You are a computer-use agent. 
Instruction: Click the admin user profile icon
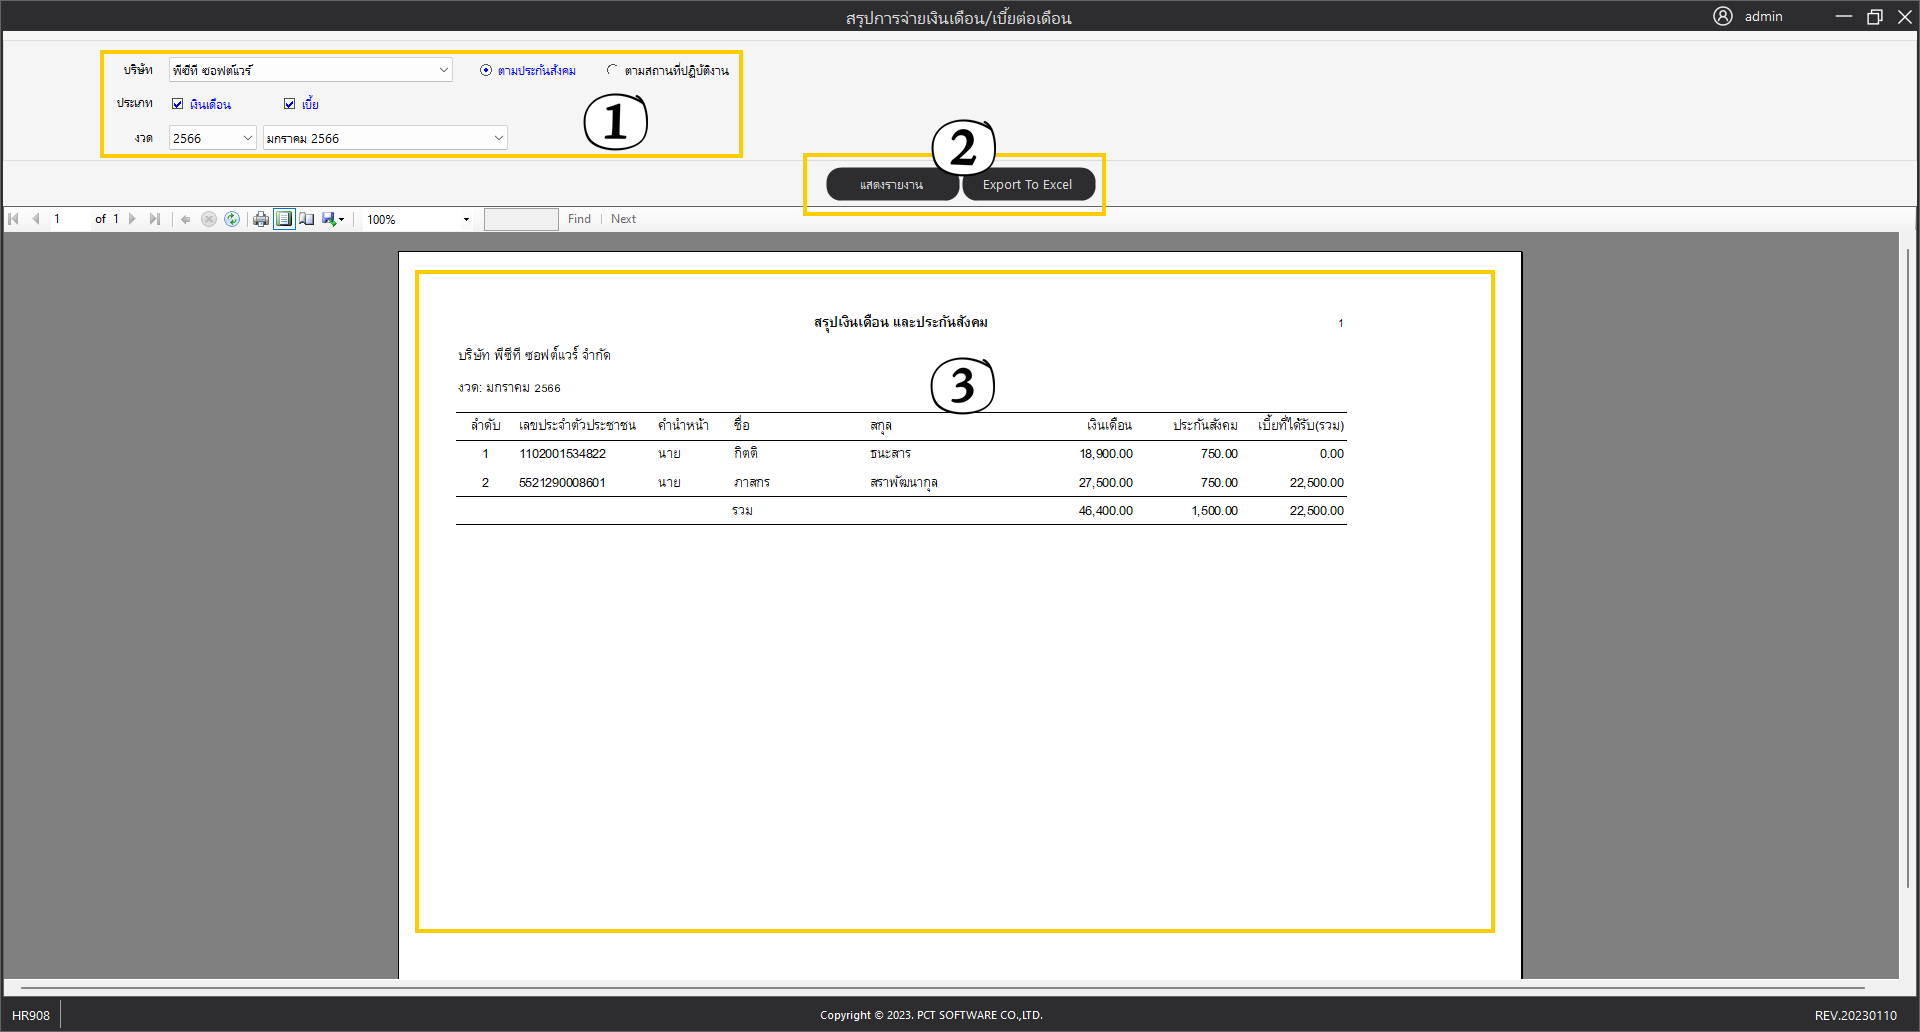click(x=1722, y=16)
